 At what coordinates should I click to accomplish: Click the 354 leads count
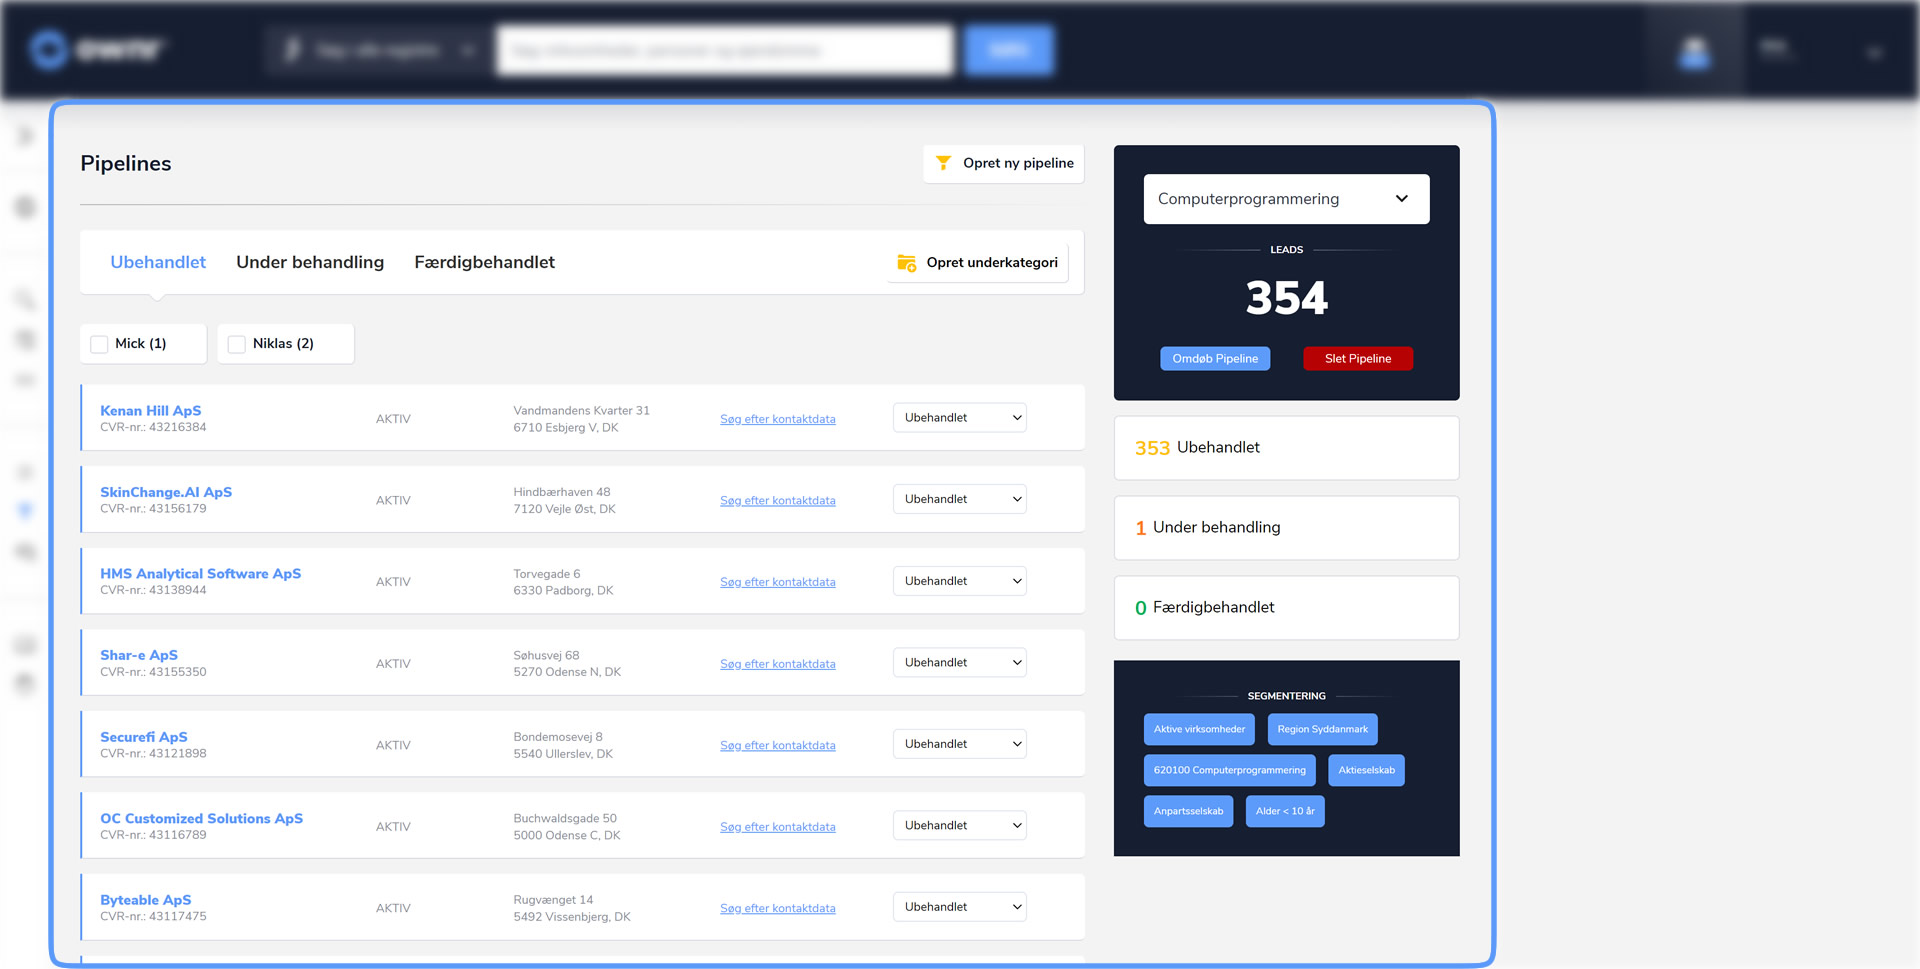1287,298
